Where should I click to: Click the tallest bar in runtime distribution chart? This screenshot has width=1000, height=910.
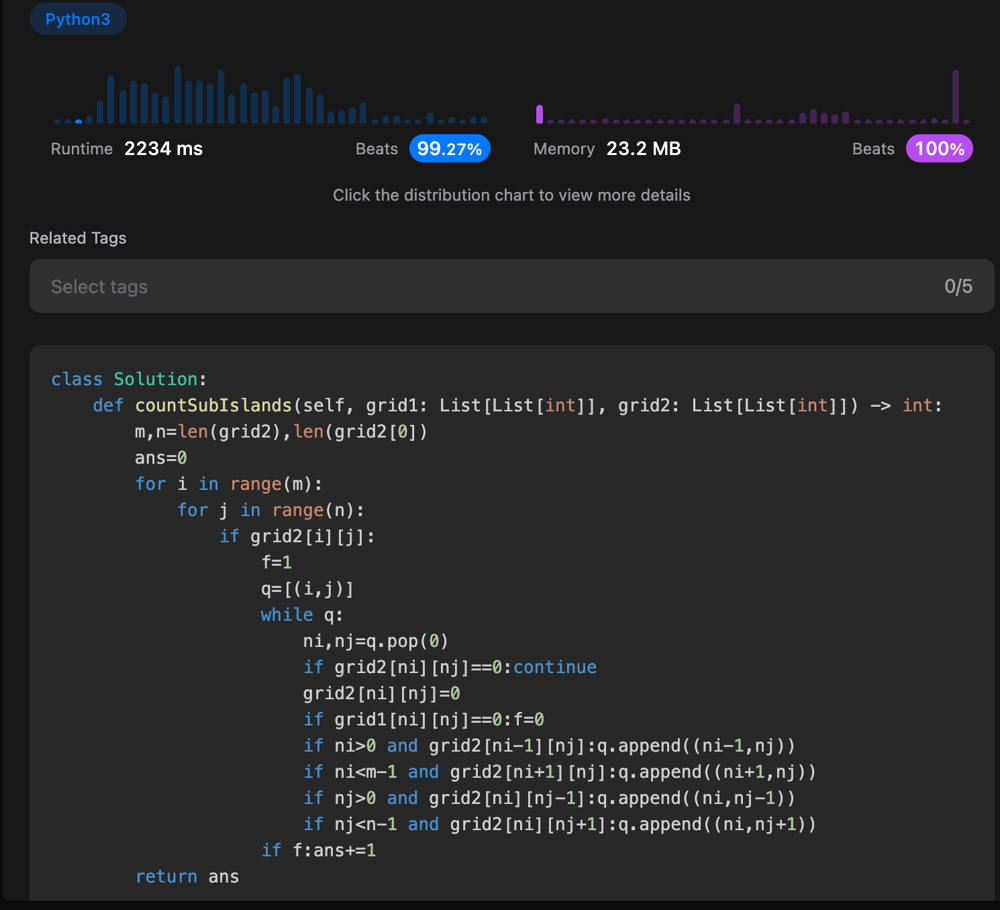[x=178, y=95]
